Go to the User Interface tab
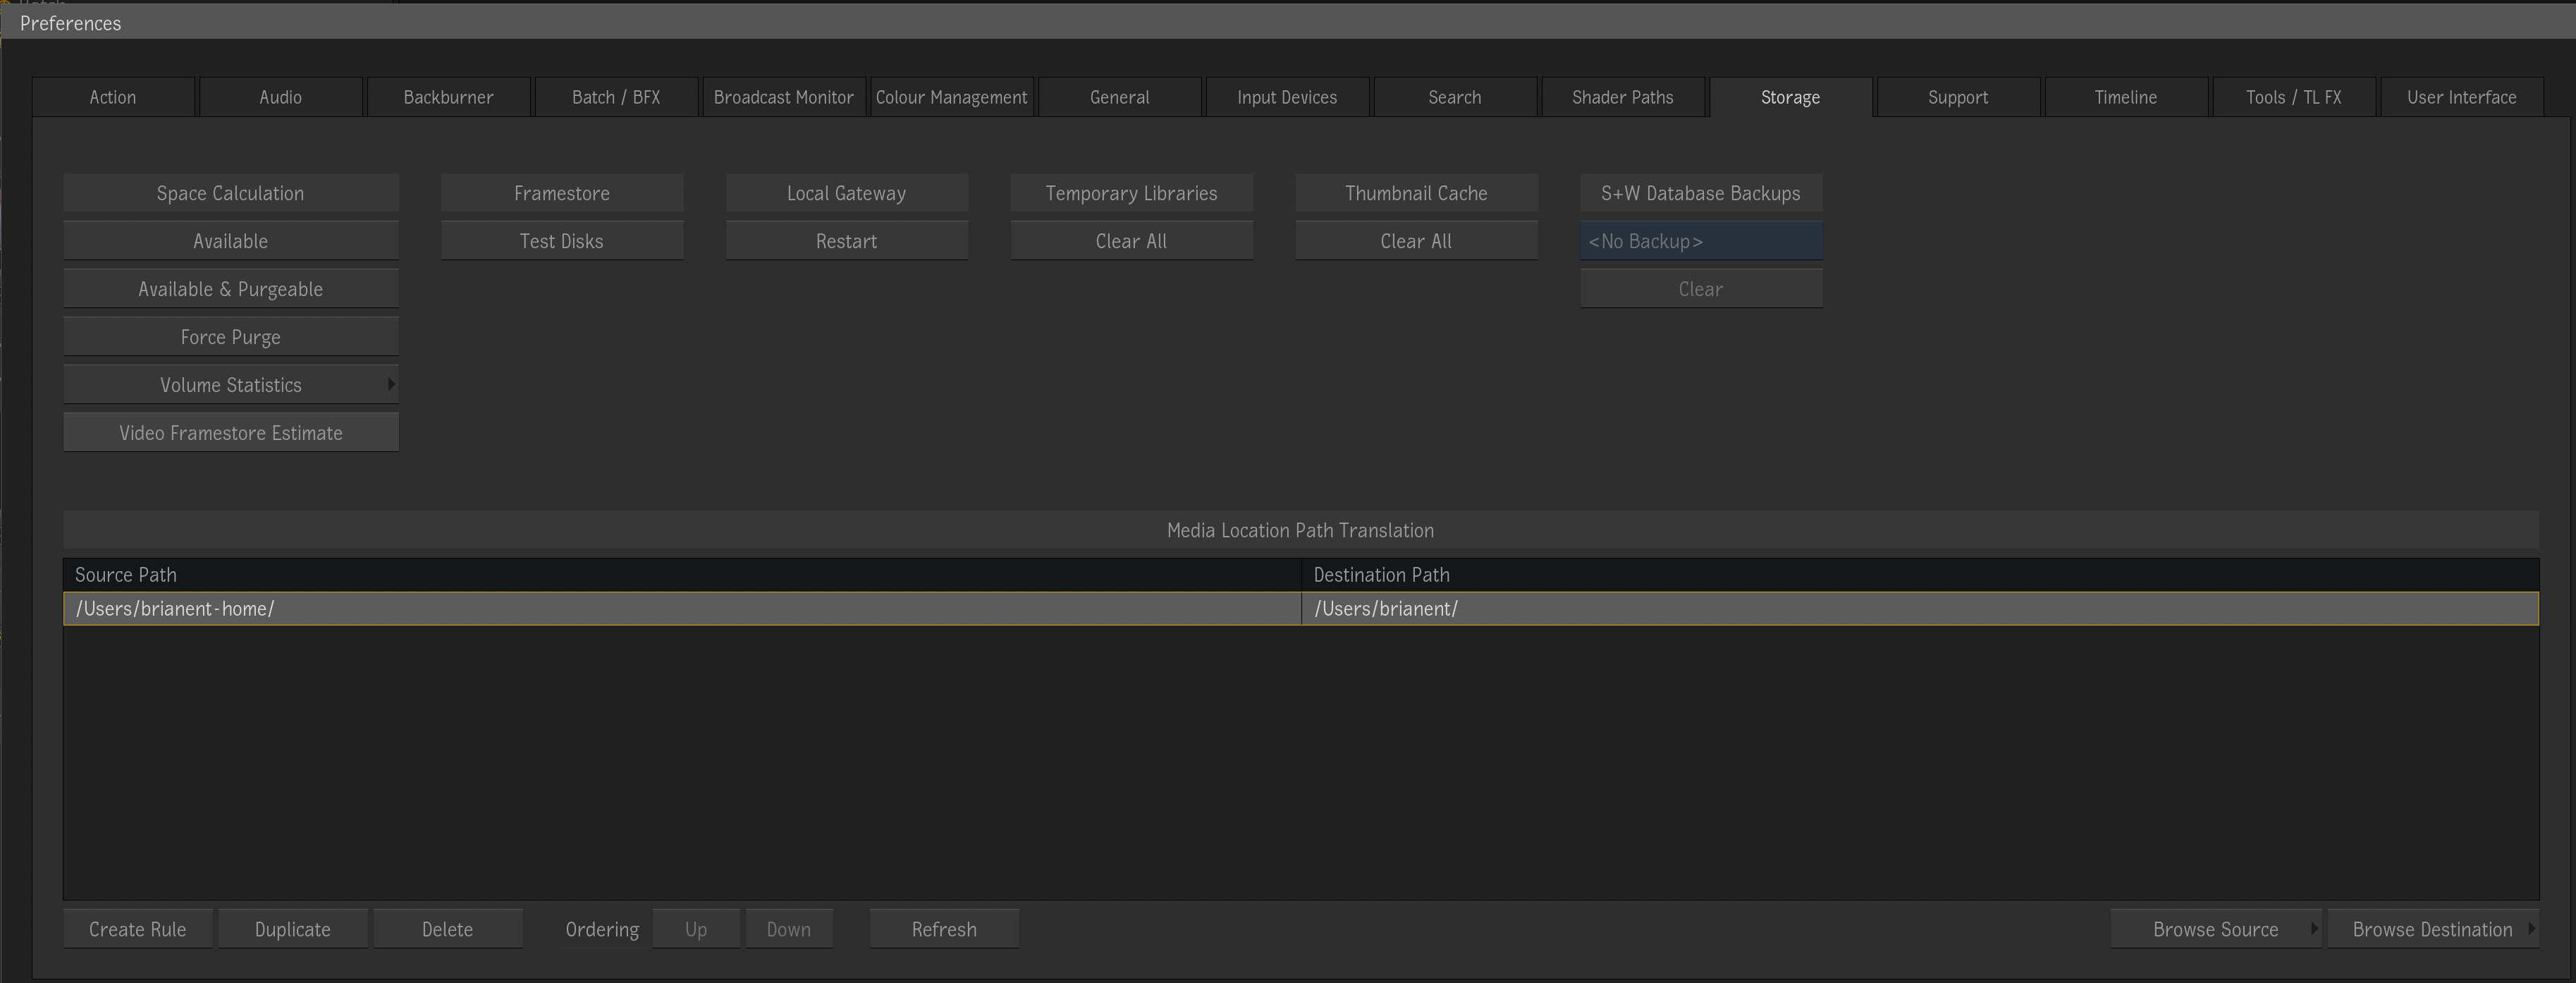The image size is (2576, 983). point(2461,97)
